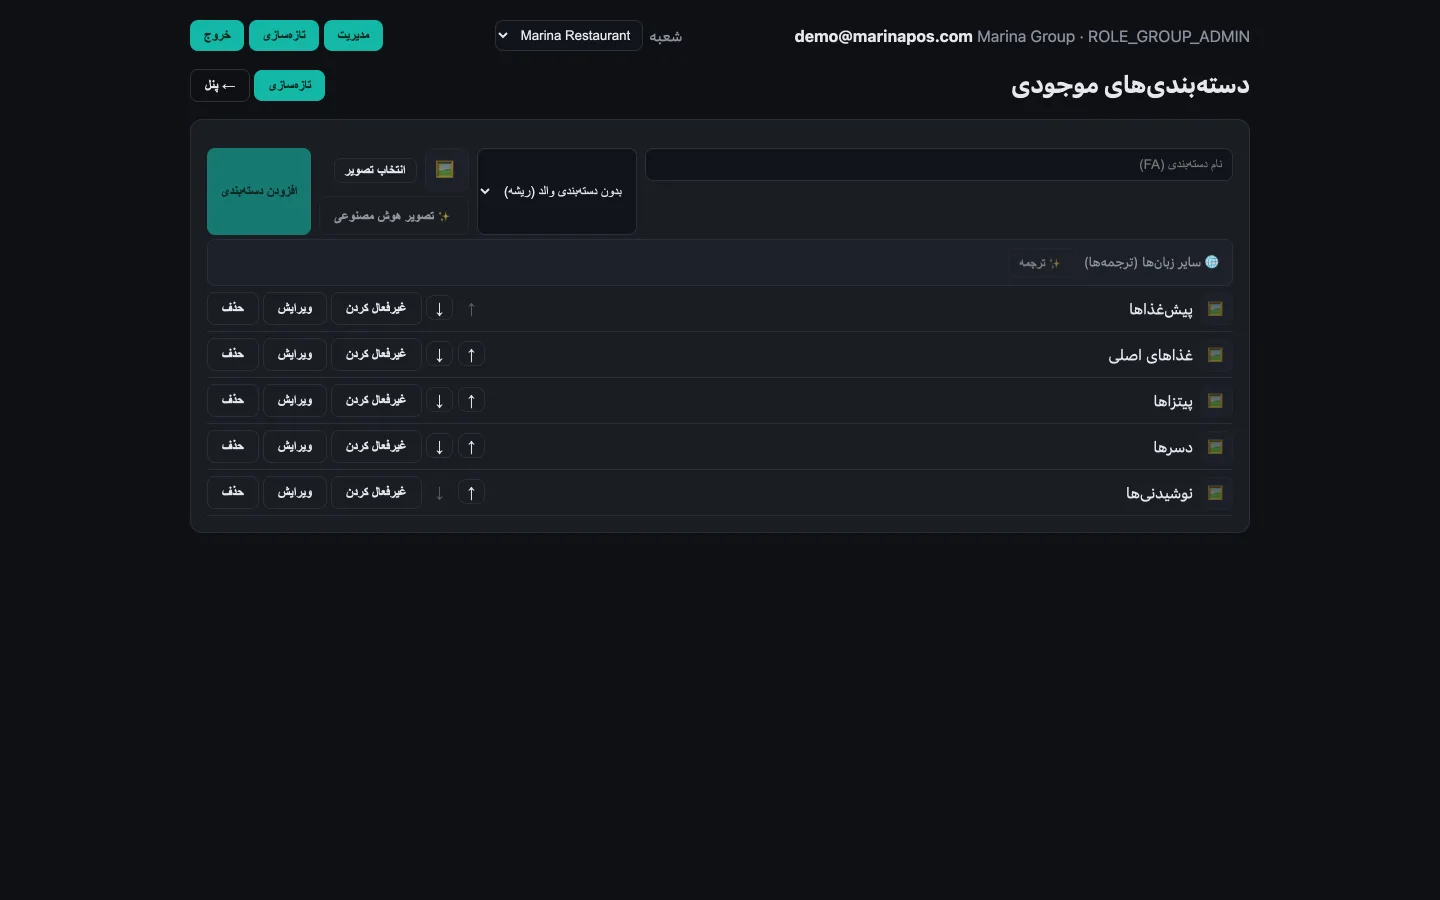1440x900 pixels.
Task: Click خروج to log out
Action: [x=217, y=35]
